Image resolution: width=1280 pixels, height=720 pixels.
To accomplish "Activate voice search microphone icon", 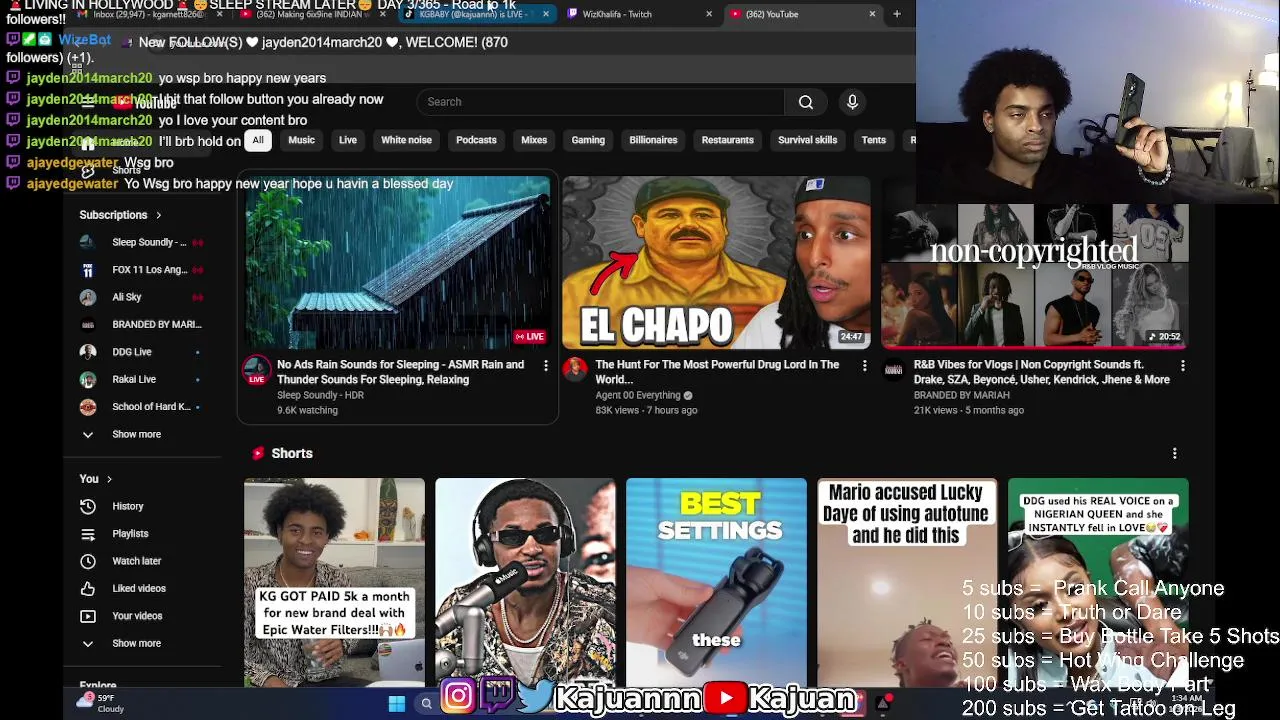I will coord(852,102).
